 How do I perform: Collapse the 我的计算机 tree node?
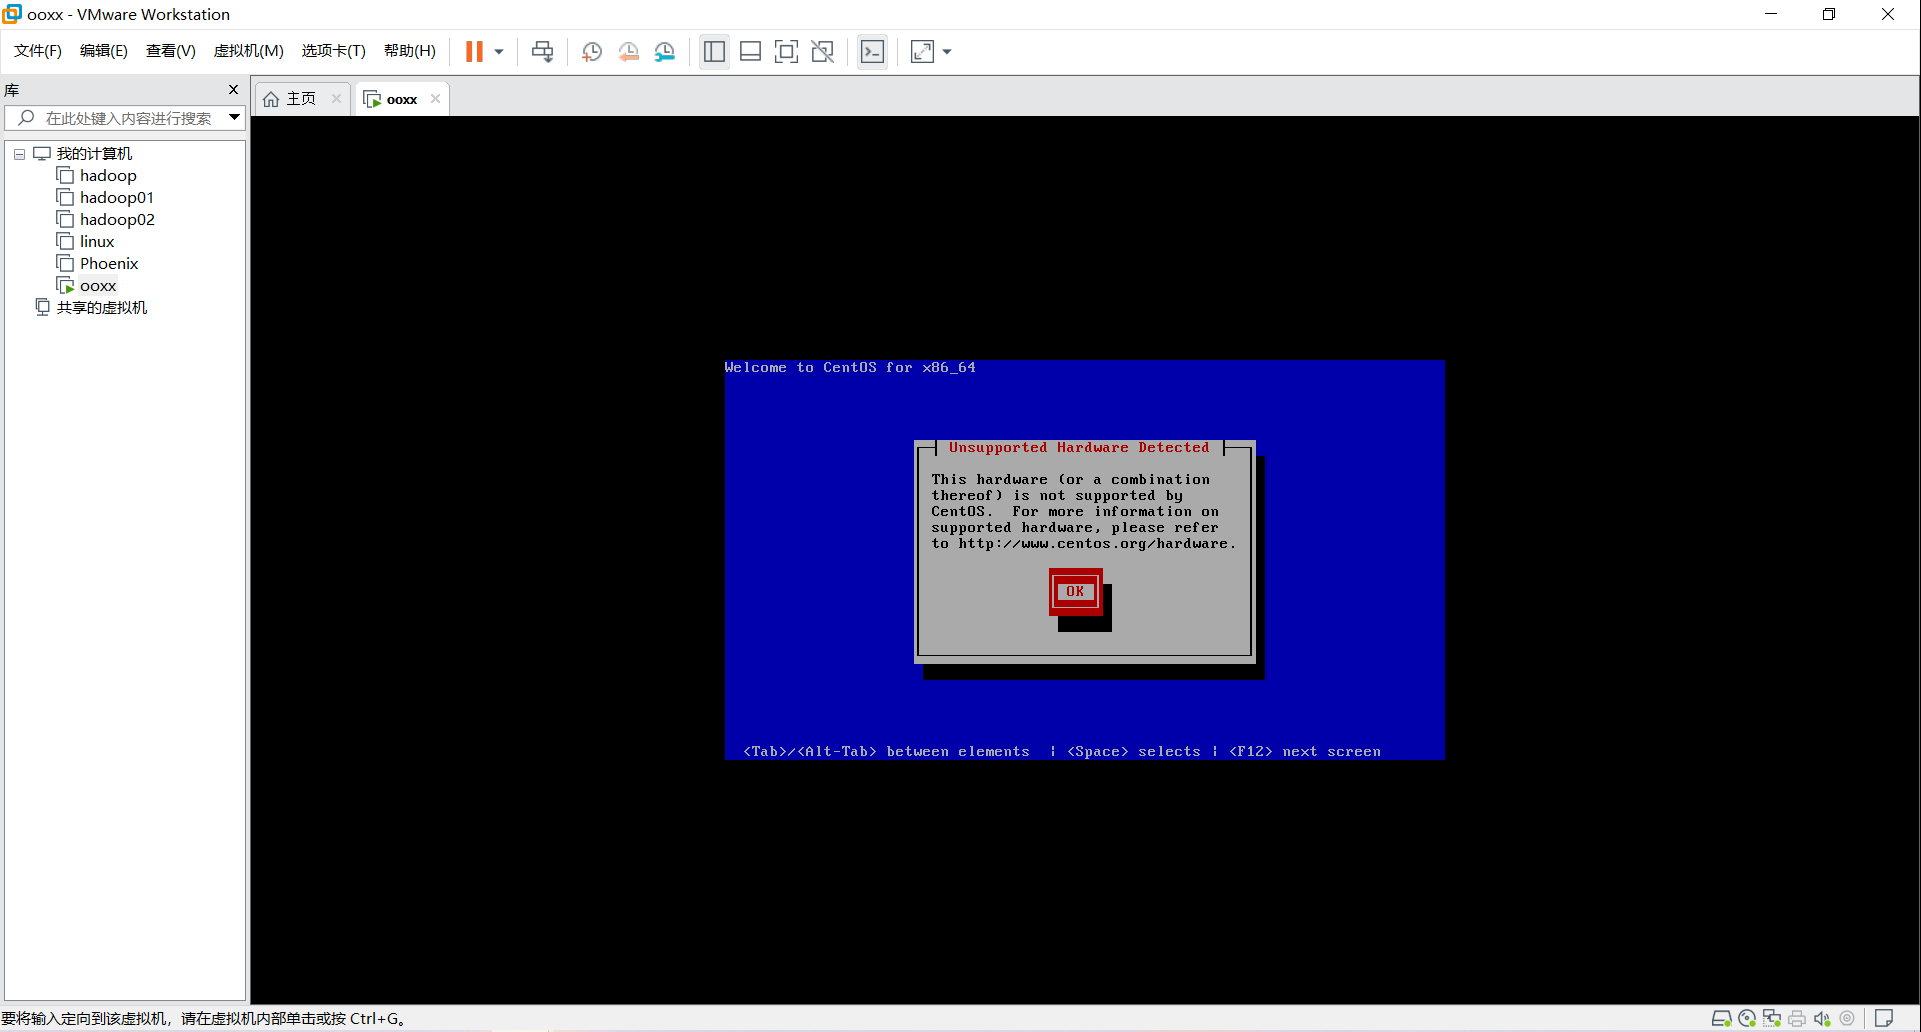[x=19, y=154]
